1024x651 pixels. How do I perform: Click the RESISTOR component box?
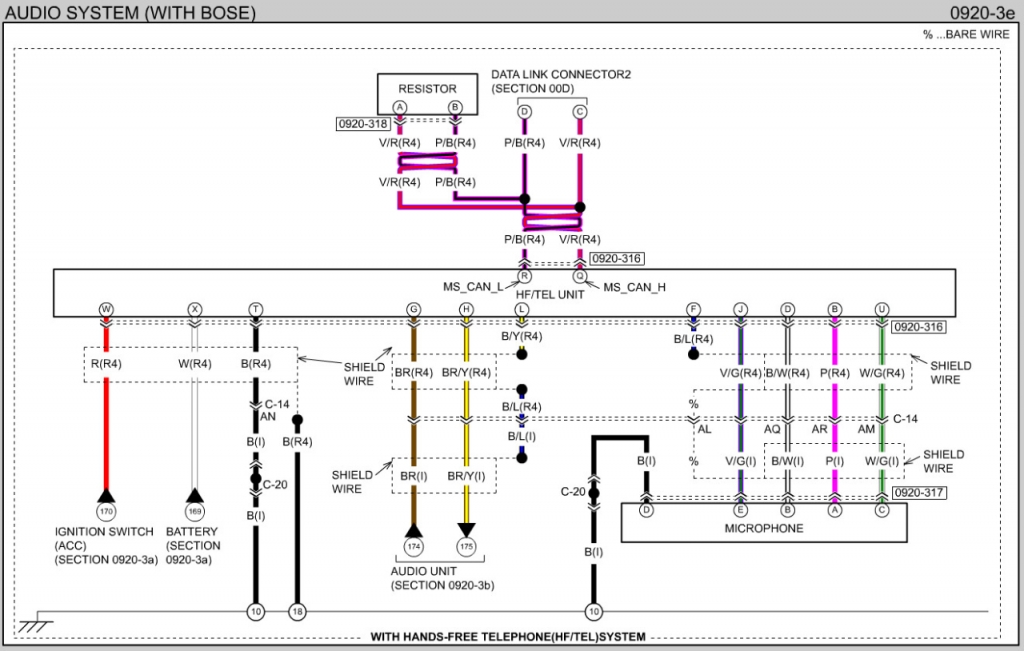(x=427, y=94)
